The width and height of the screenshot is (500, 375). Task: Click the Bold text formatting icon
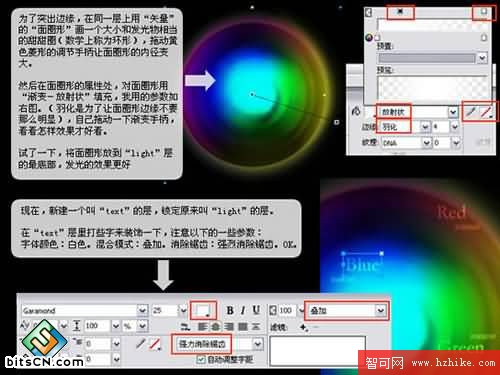click(230, 311)
